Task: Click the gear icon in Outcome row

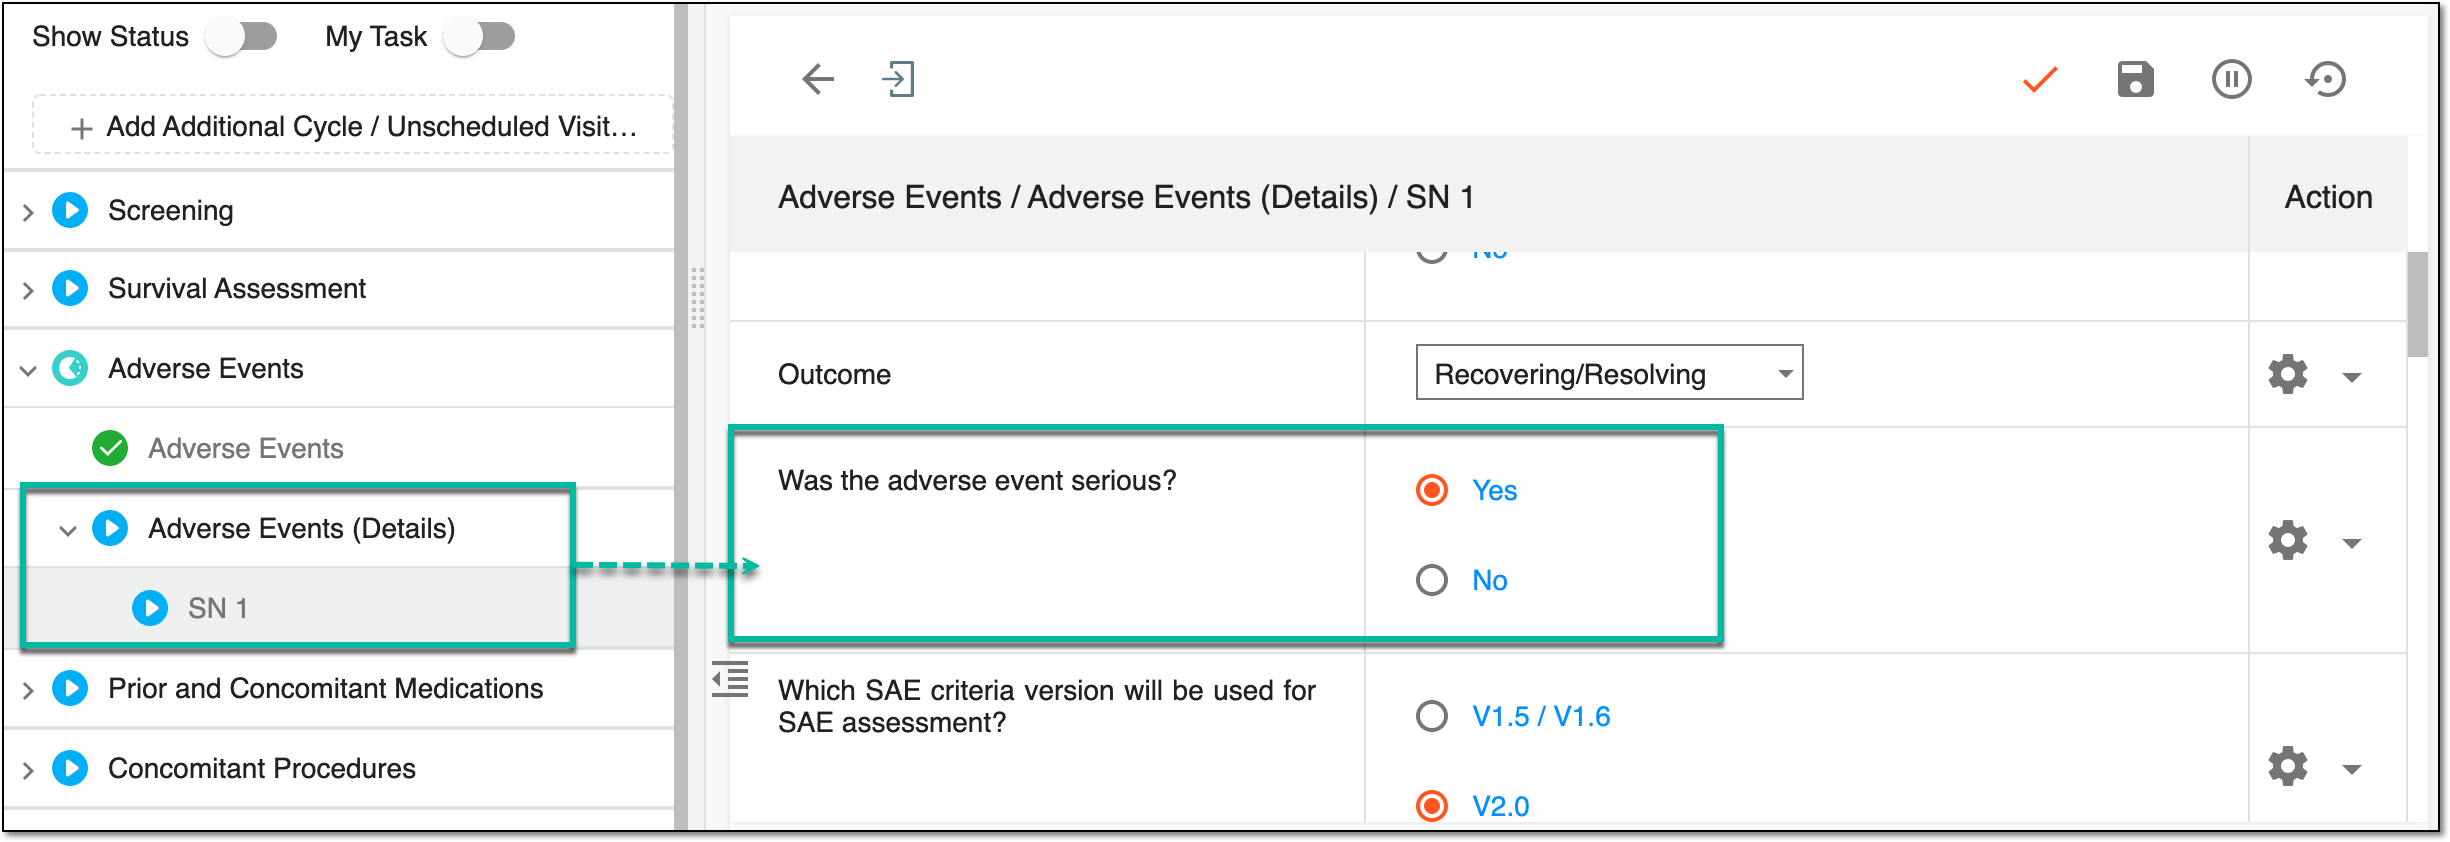Action: (x=2287, y=374)
